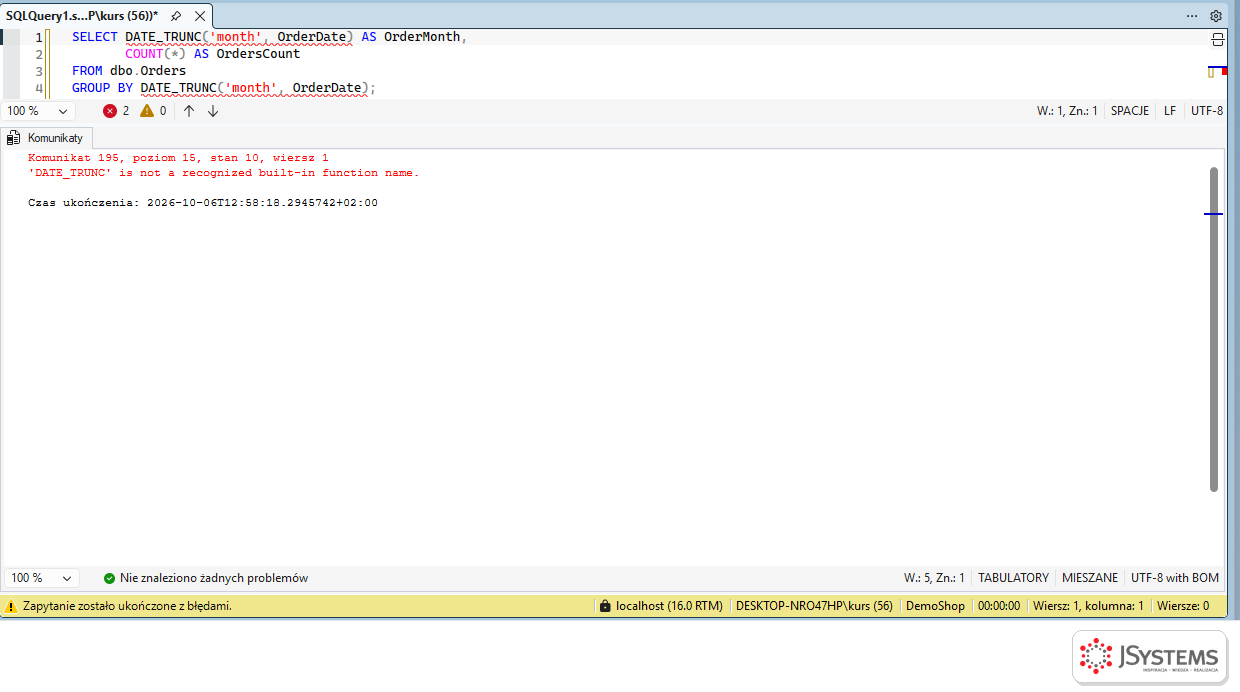Click 'Wiersz: 1, kolumna: 1' status entry
This screenshot has height=692, width=1240.
pyautogui.click(x=1088, y=606)
